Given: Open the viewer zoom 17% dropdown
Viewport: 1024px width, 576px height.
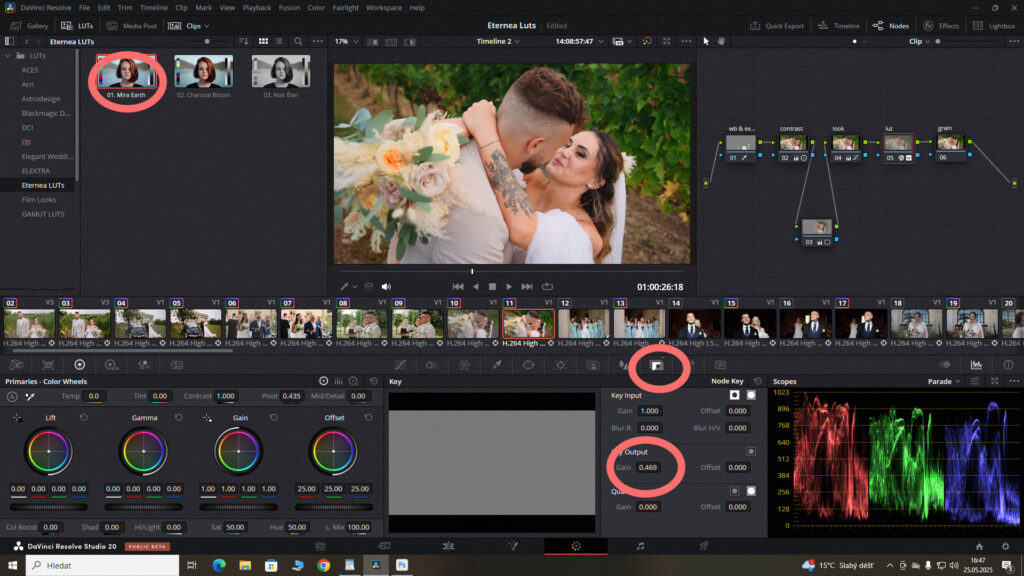Looking at the screenshot, I should tap(347, 41).
